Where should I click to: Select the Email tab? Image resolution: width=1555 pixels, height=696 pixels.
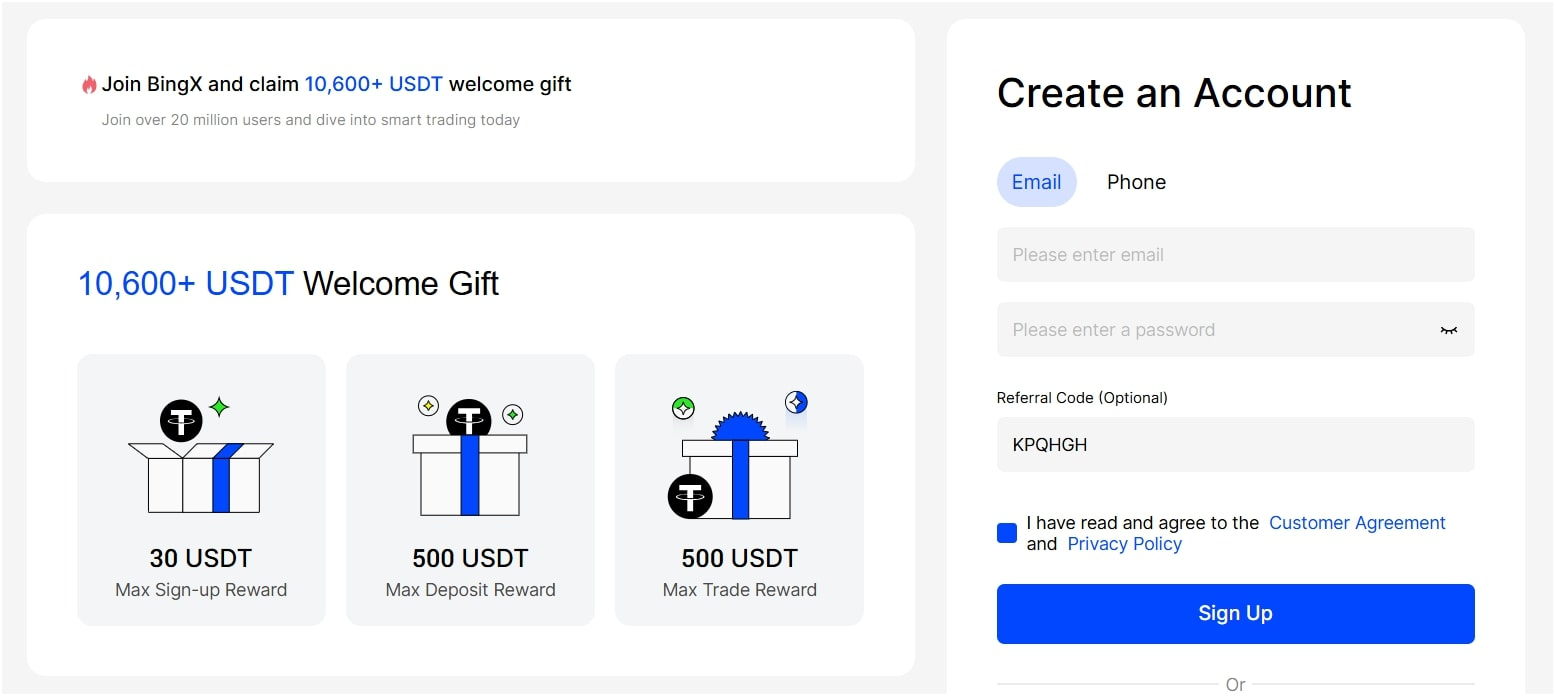1036,182
